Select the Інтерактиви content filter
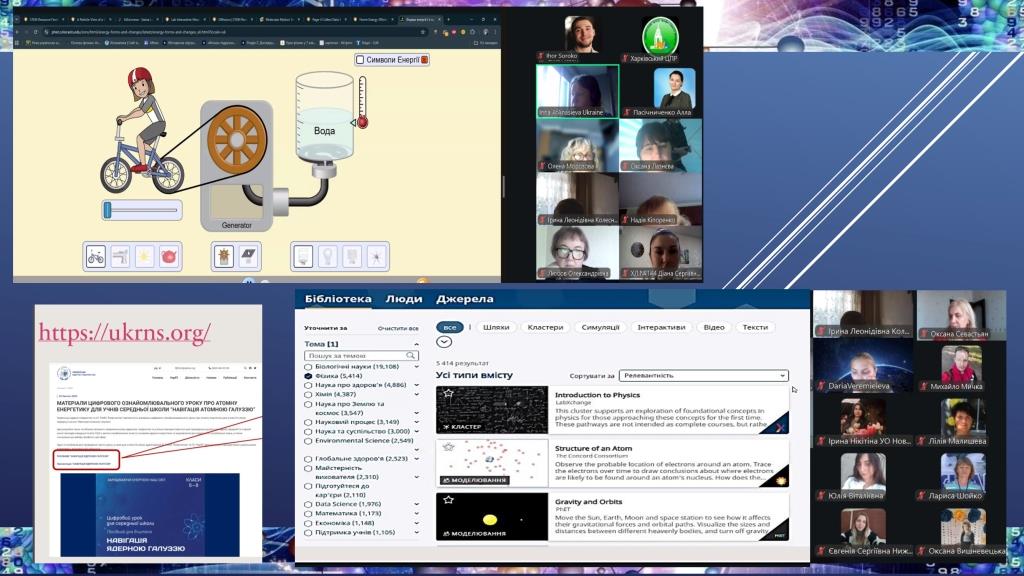The width and height of the screenshot is (1024, 576). click(662, 327)
